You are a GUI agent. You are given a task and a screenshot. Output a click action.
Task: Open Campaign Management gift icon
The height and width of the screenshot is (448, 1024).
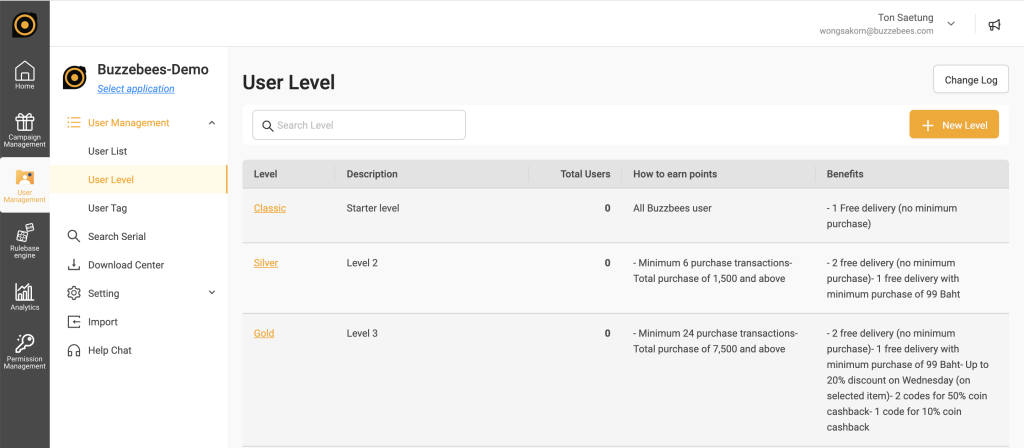[24, 129]
